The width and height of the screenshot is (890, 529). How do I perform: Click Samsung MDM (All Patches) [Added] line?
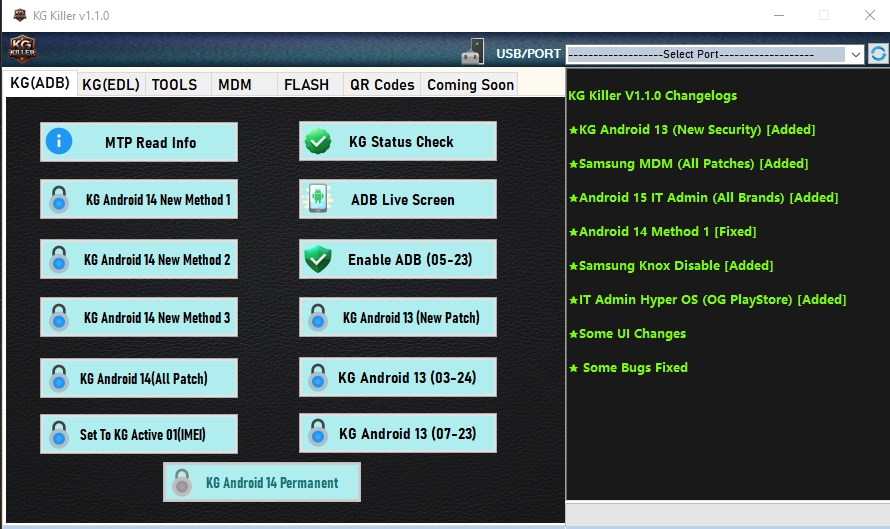[689, 163]
